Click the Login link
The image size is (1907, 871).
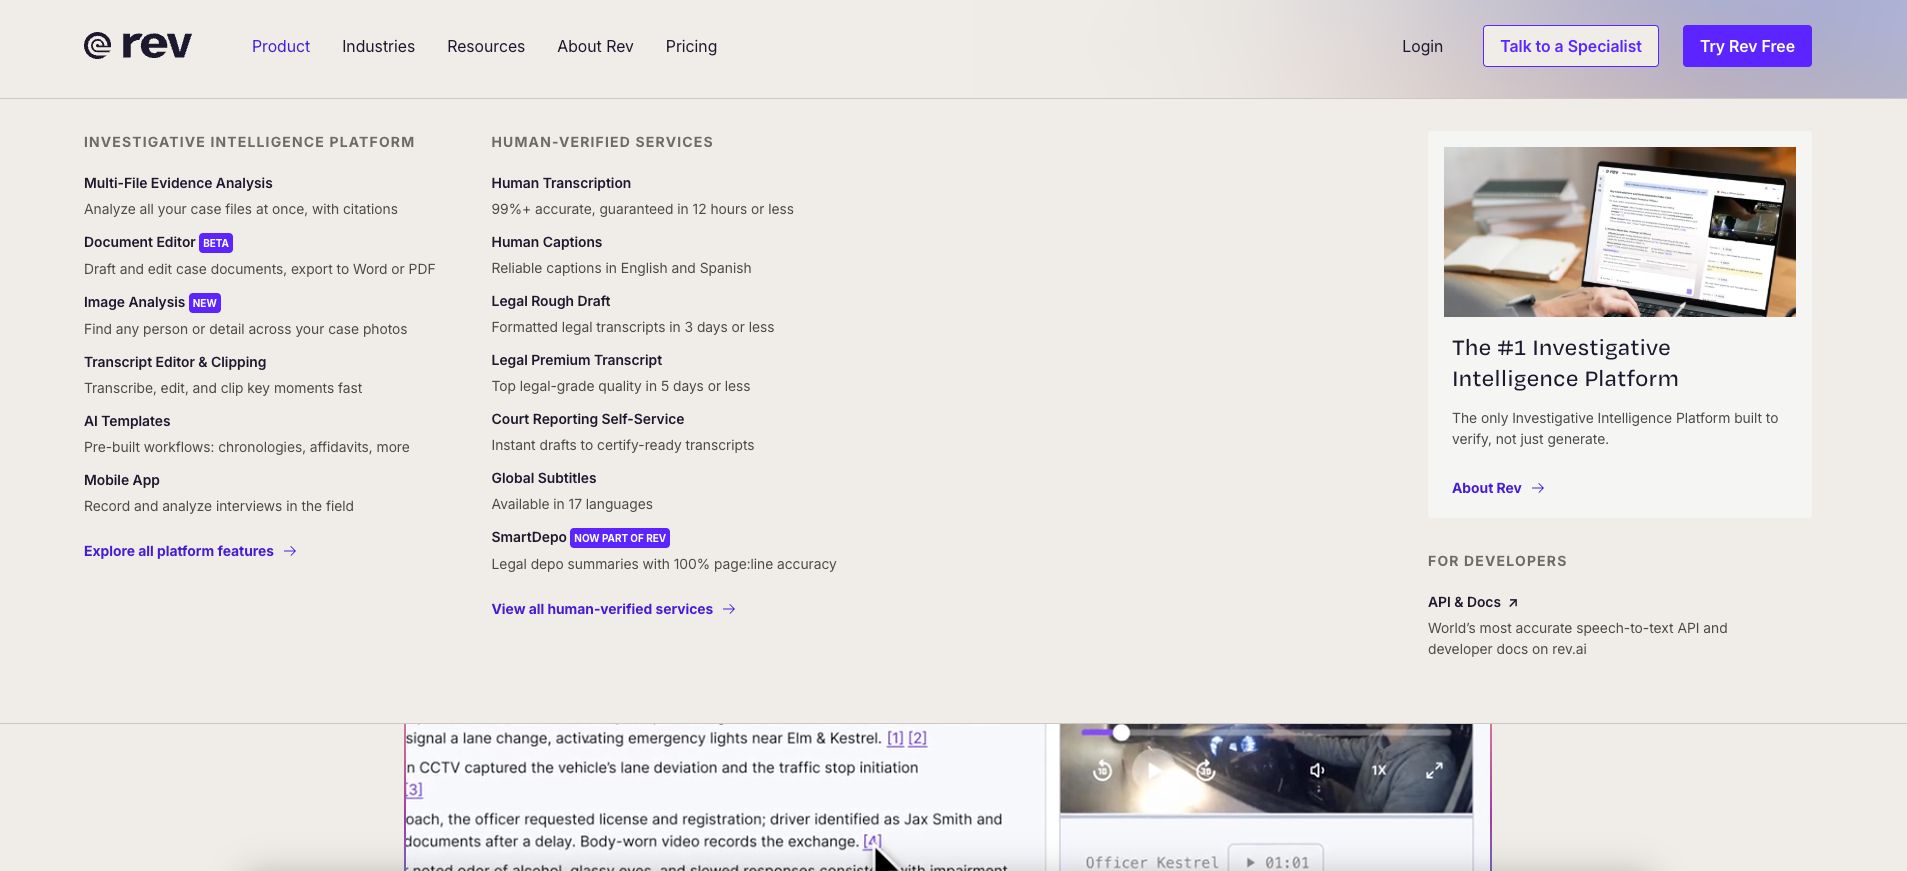[x=1422, y=46]
